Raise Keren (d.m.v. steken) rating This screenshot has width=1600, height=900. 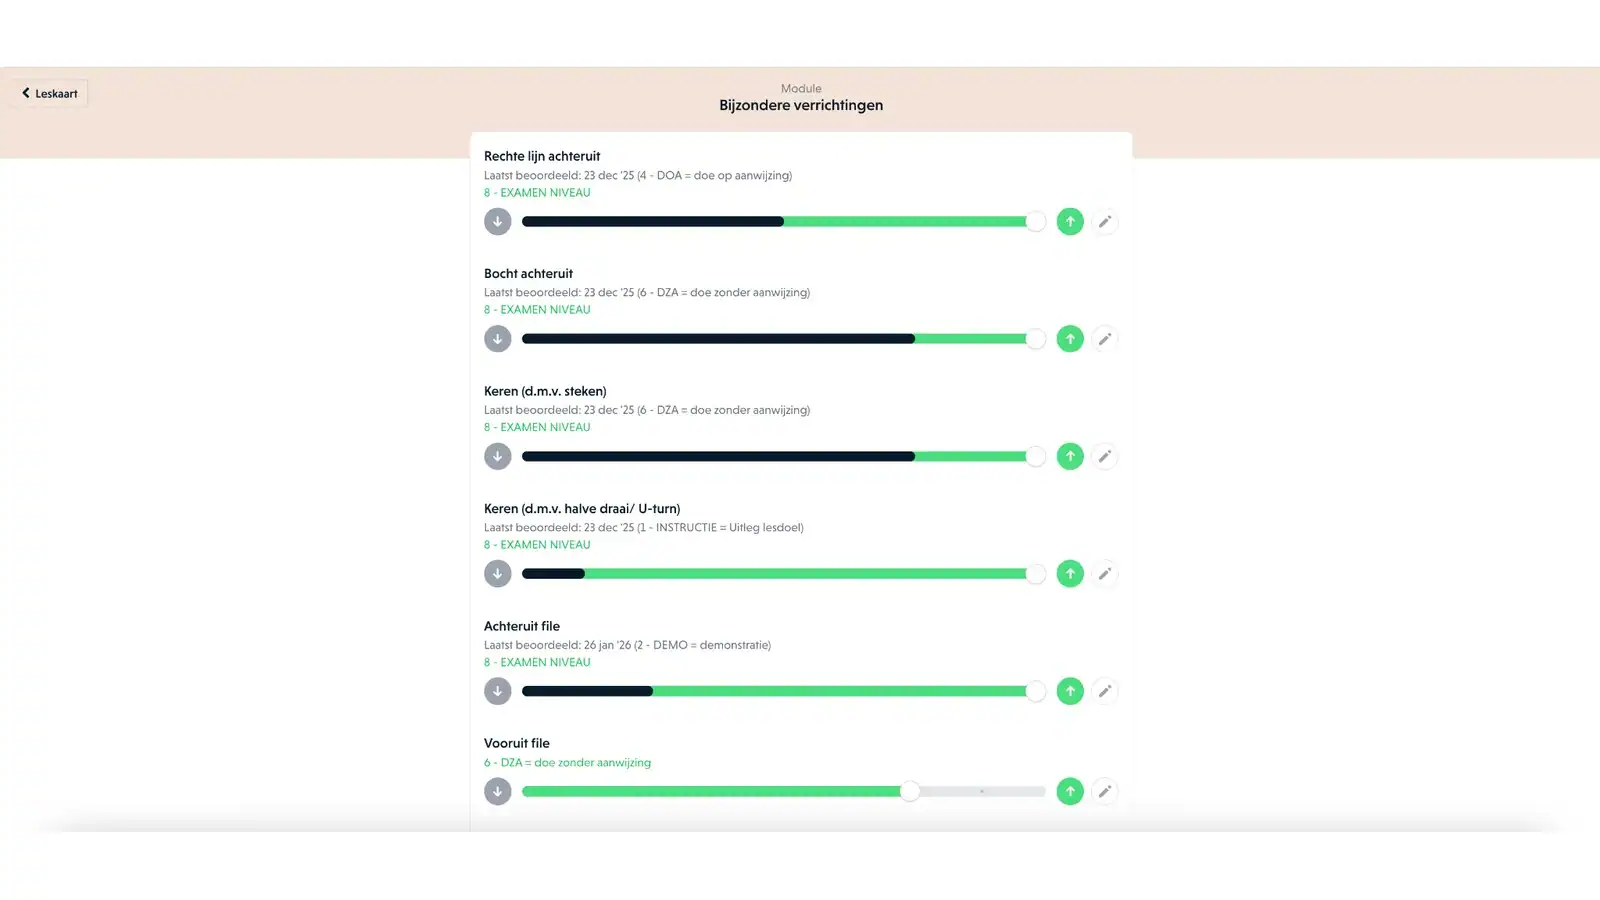click(1070, 457)
